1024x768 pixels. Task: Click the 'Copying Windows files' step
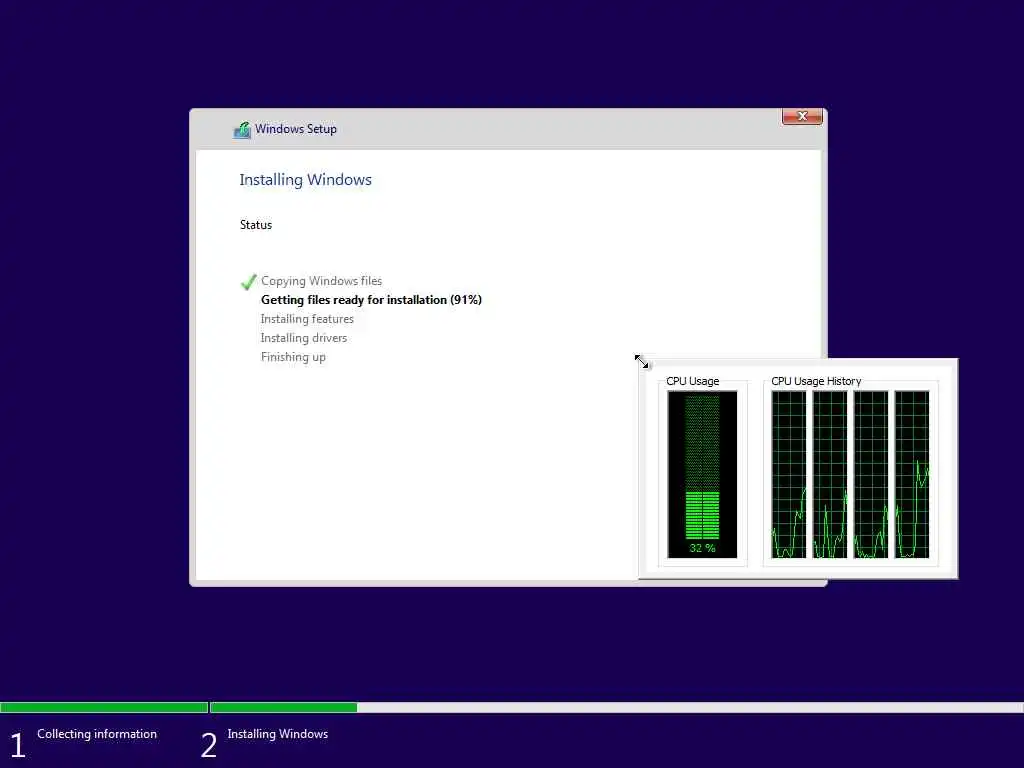(x=321, y=281)
